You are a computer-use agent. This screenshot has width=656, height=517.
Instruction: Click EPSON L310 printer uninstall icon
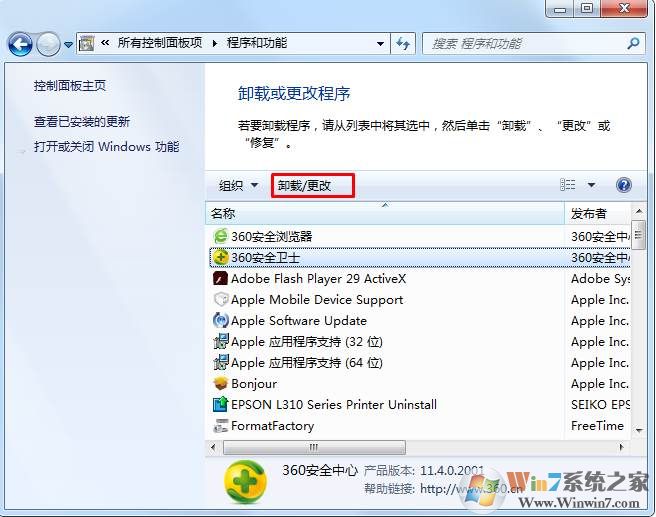(x=220, y=404)
